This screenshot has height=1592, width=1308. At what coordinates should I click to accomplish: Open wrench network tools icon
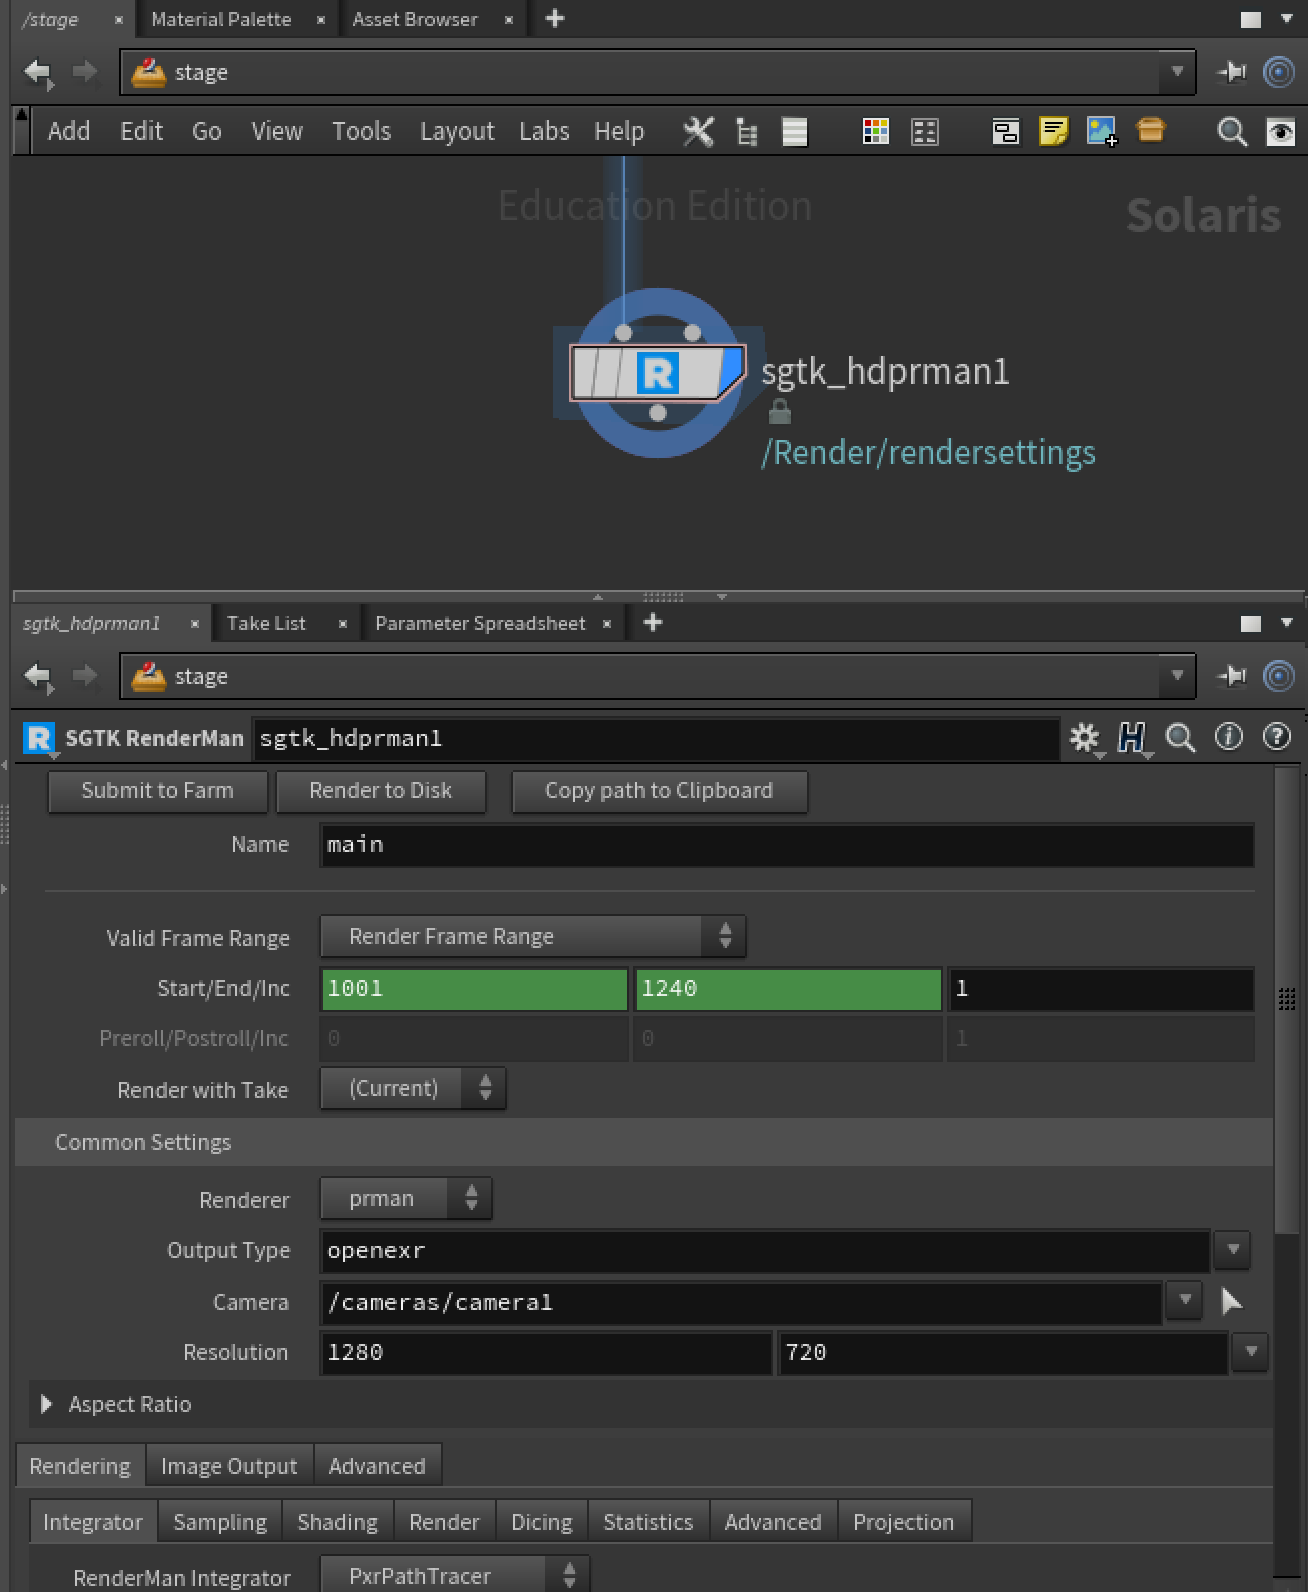pos(698,131)
